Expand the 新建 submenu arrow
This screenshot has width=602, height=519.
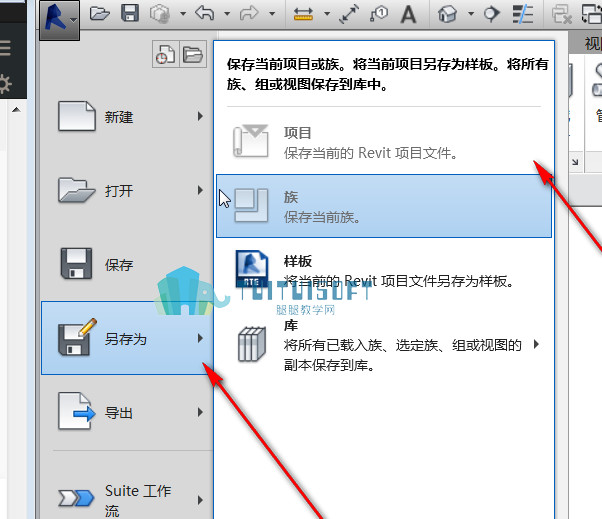point(200,116)
